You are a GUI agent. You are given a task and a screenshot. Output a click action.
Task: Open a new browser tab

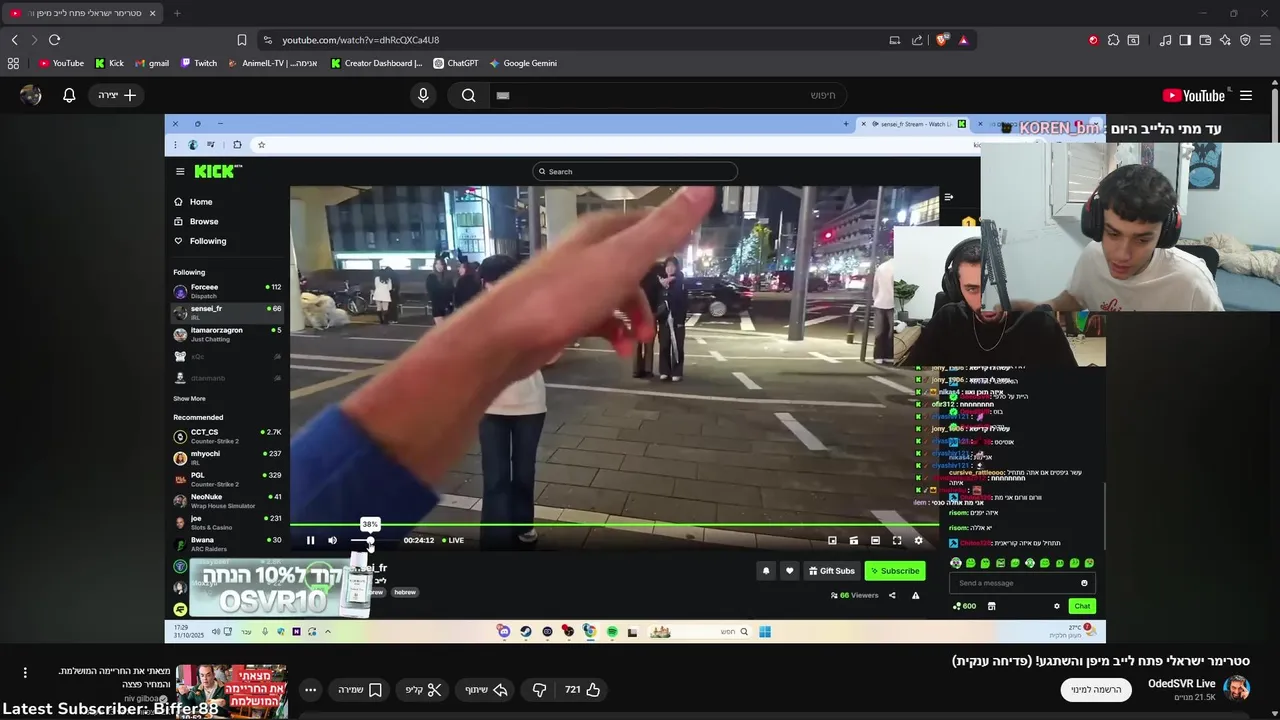177,13
